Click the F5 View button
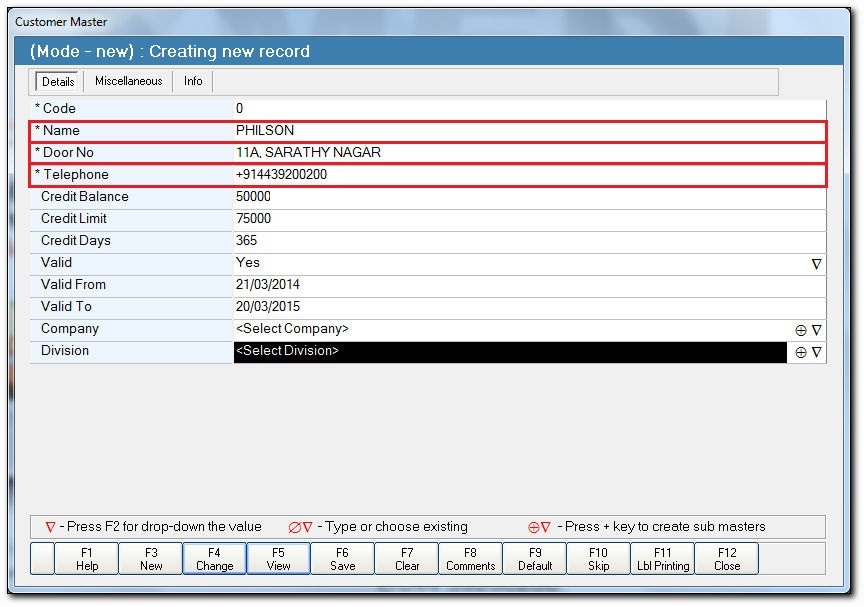Viewport: 864px width, 607px height. [x=279, y=559]
